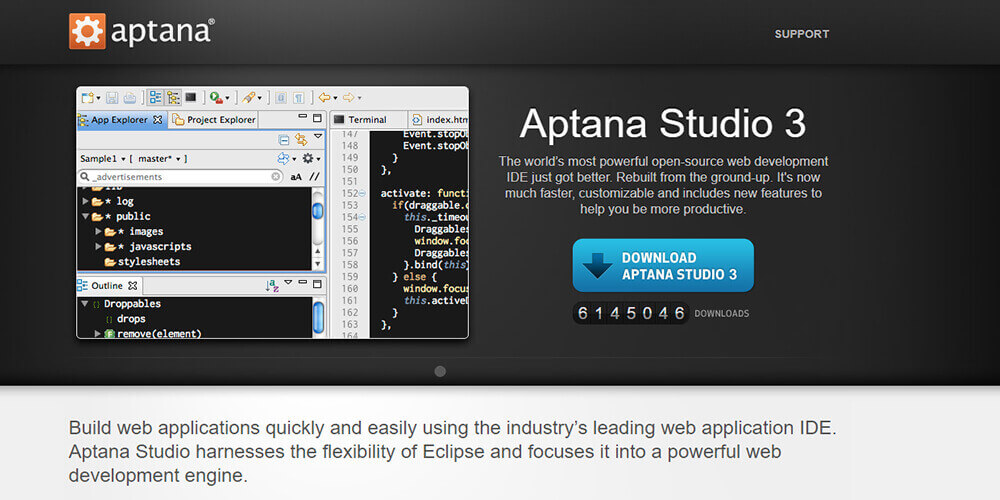Click the Collapse All icon in App Explorer
Image resolution: width=1000 pixels, height=500 pixels.
284,140
